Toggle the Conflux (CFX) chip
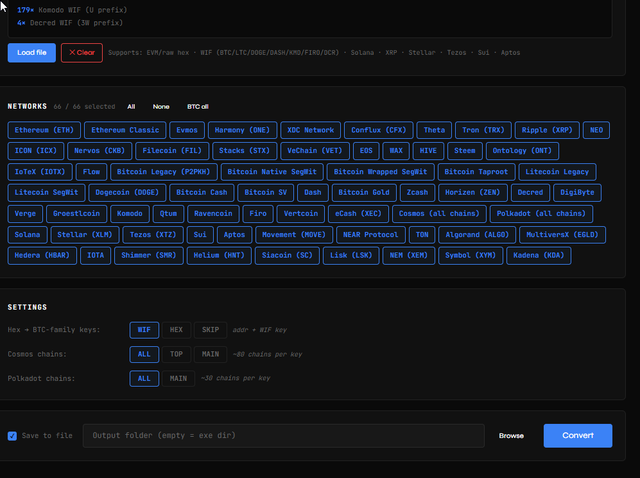Viewport: 640px width, 478px height. coord(378,130)
